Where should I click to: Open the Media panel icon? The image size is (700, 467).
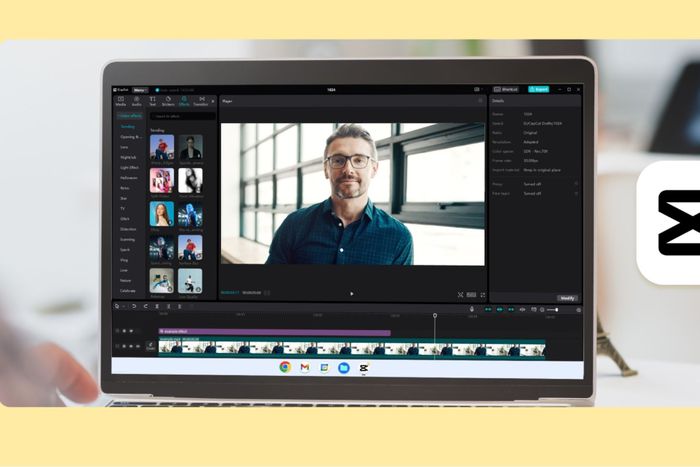click(121, 99)
